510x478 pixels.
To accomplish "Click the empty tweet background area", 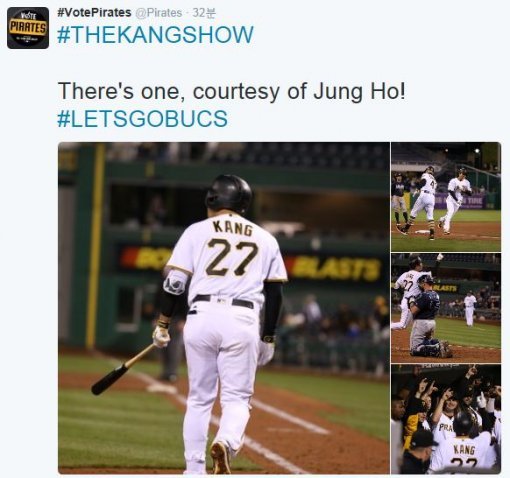I will point(367,67).
